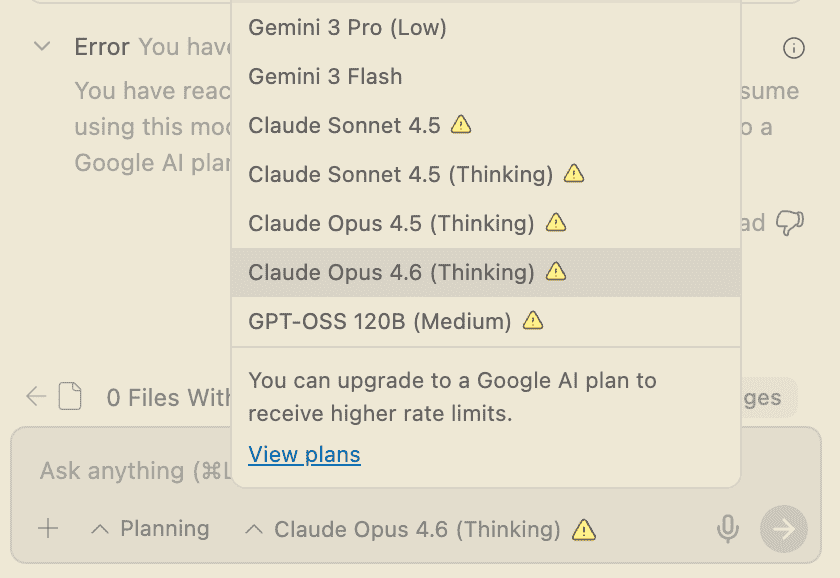Image resolution: width=840 pixels, height=578 pixels.
Task: Click the info circle icon beside Error
Action: point(793,48)
